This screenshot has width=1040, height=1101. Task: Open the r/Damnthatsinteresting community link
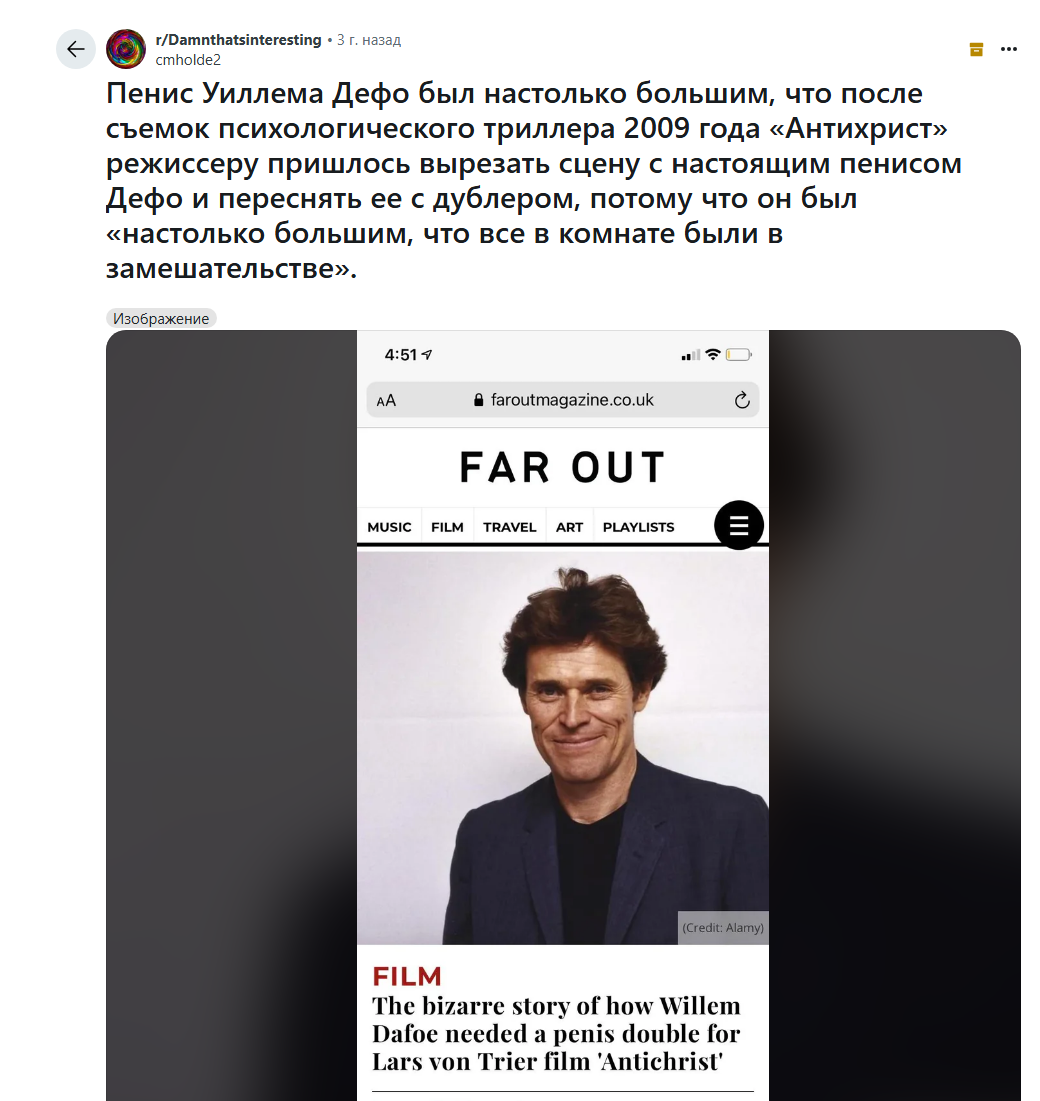tap(238, 40)
